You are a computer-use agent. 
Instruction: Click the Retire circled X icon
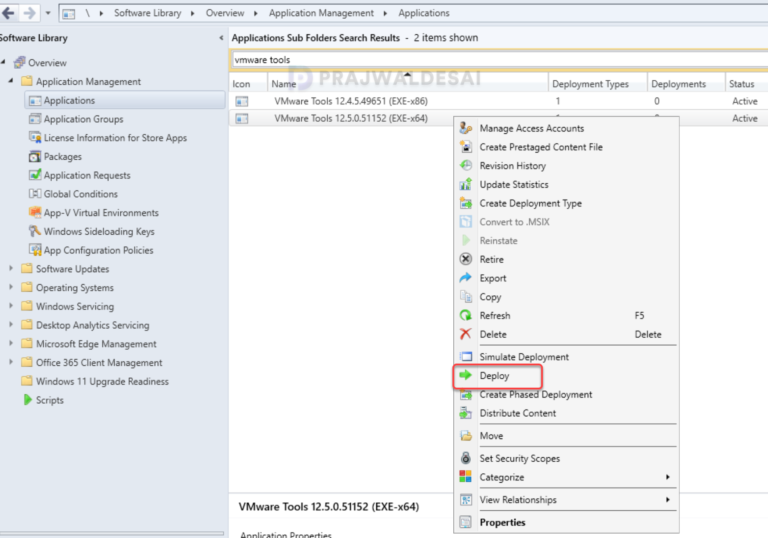(465, 259)
